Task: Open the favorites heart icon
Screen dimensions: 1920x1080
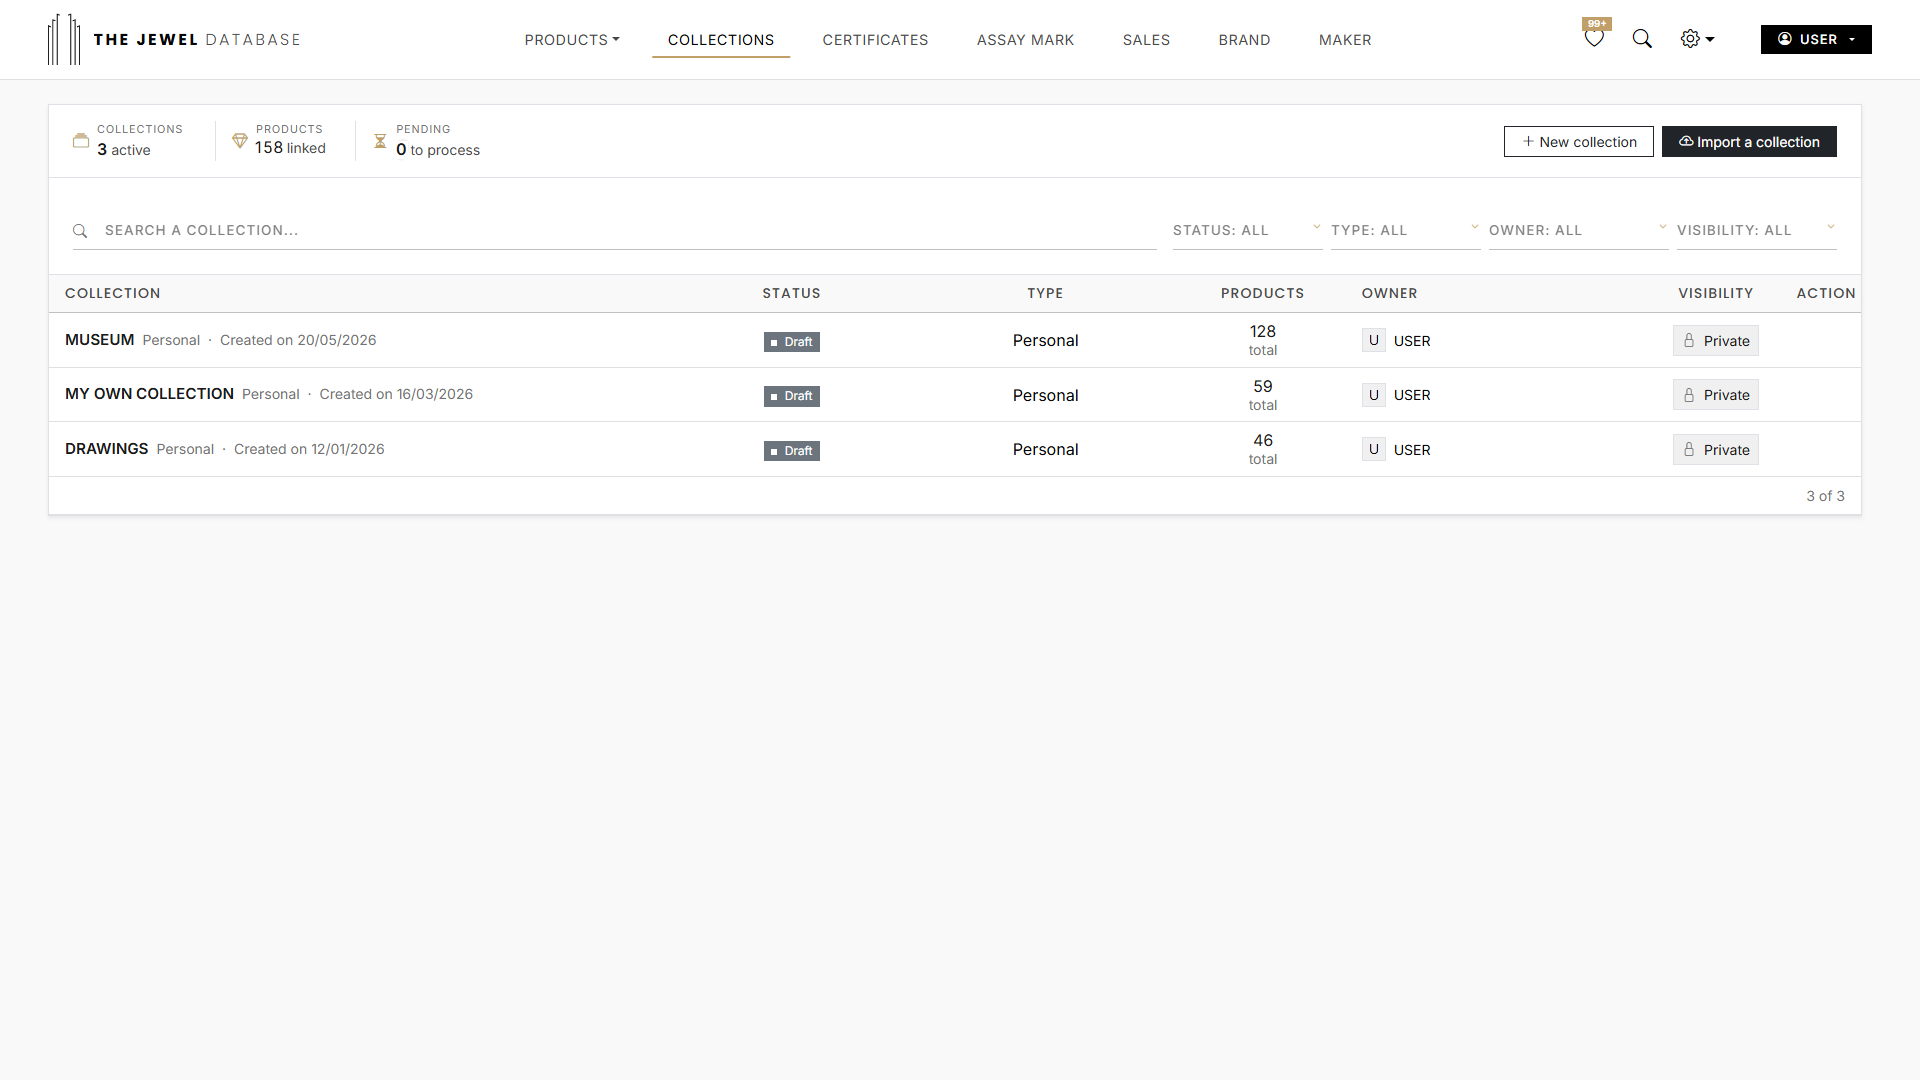Action: click(x=1594, y=39)
